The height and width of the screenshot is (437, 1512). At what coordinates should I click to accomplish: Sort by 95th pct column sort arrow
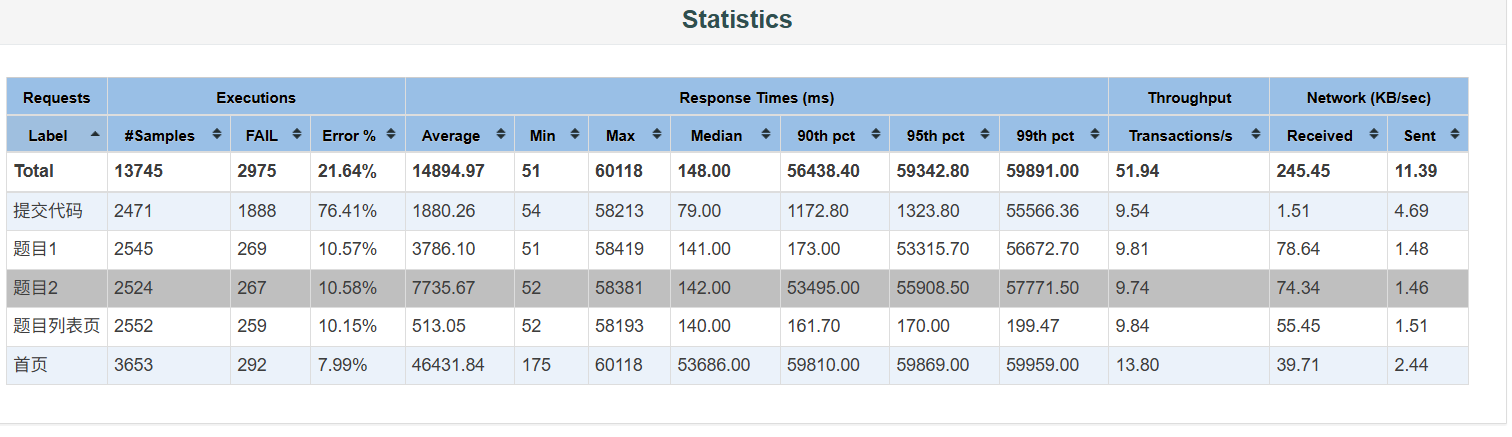point(985,134)
